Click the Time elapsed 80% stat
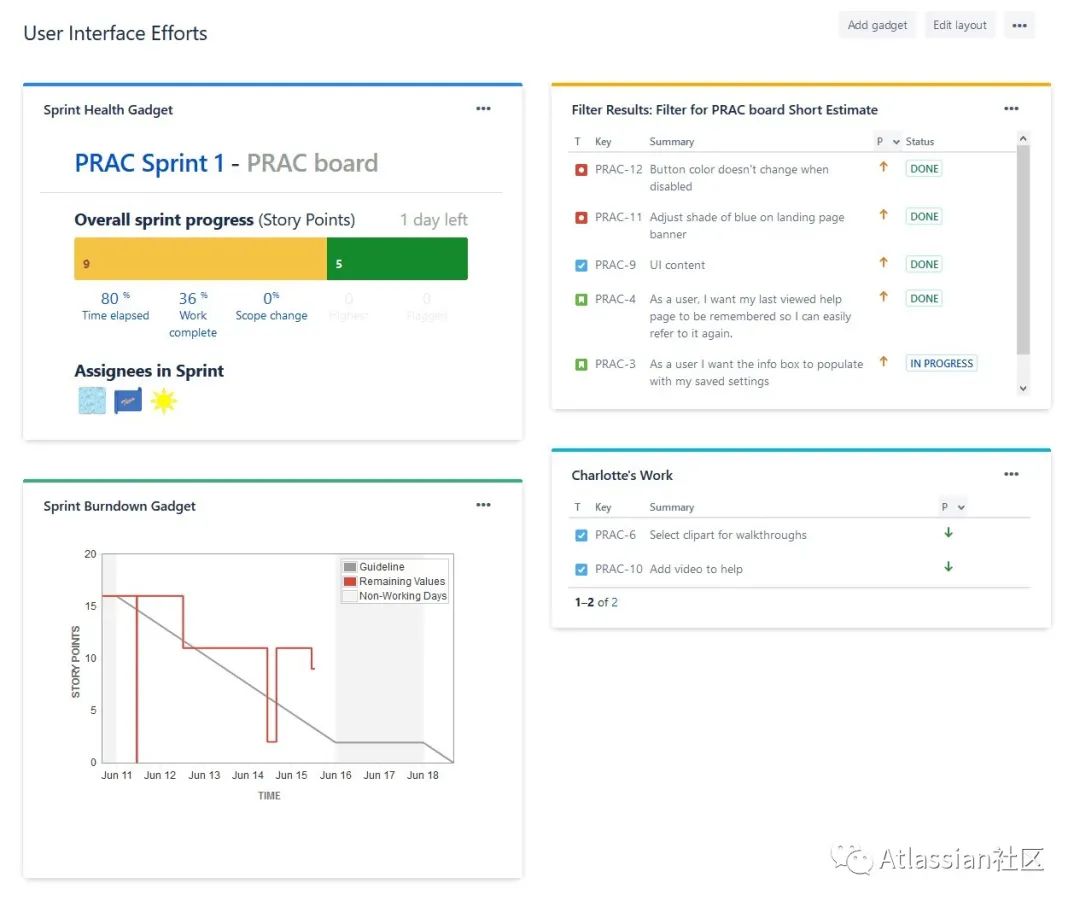This screenshot has height=907, width=1080. 115,306
